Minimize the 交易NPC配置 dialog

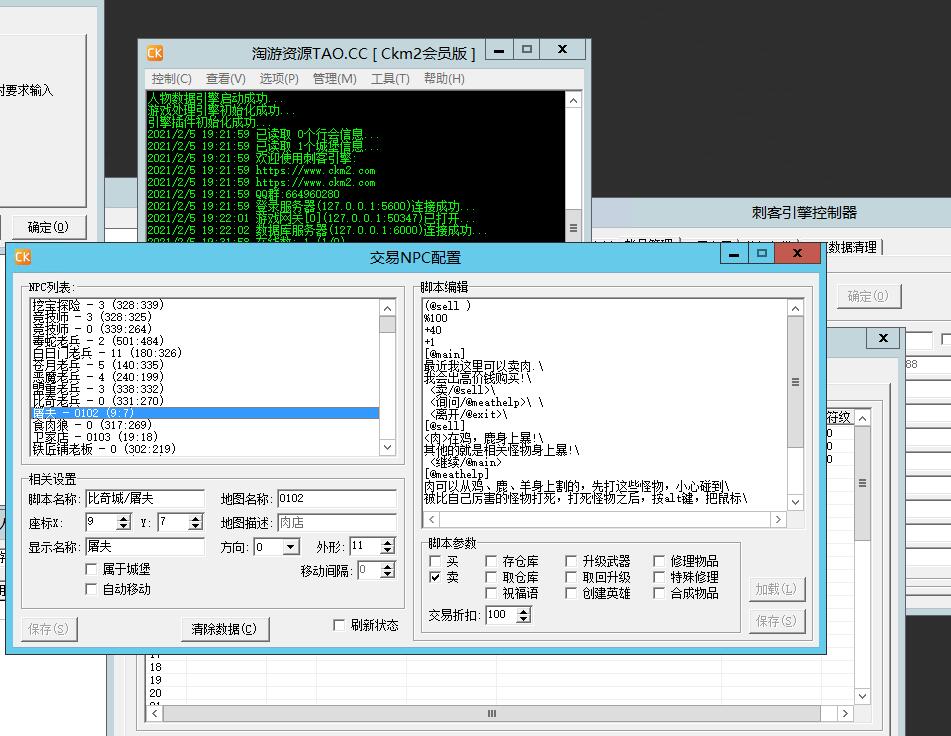click(735, 254)
